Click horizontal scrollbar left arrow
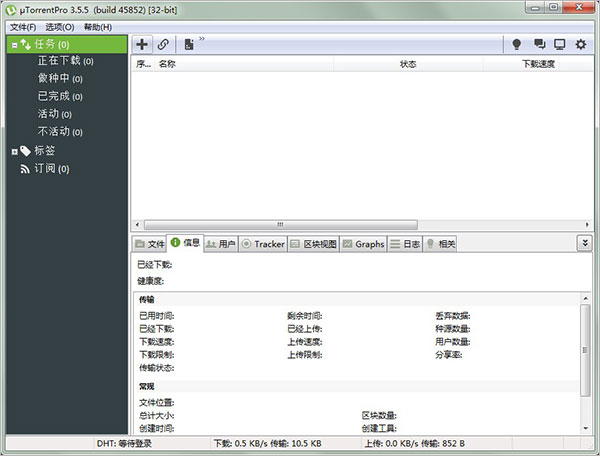This screenshot has width=600, height=456. [x=137, y=225]
